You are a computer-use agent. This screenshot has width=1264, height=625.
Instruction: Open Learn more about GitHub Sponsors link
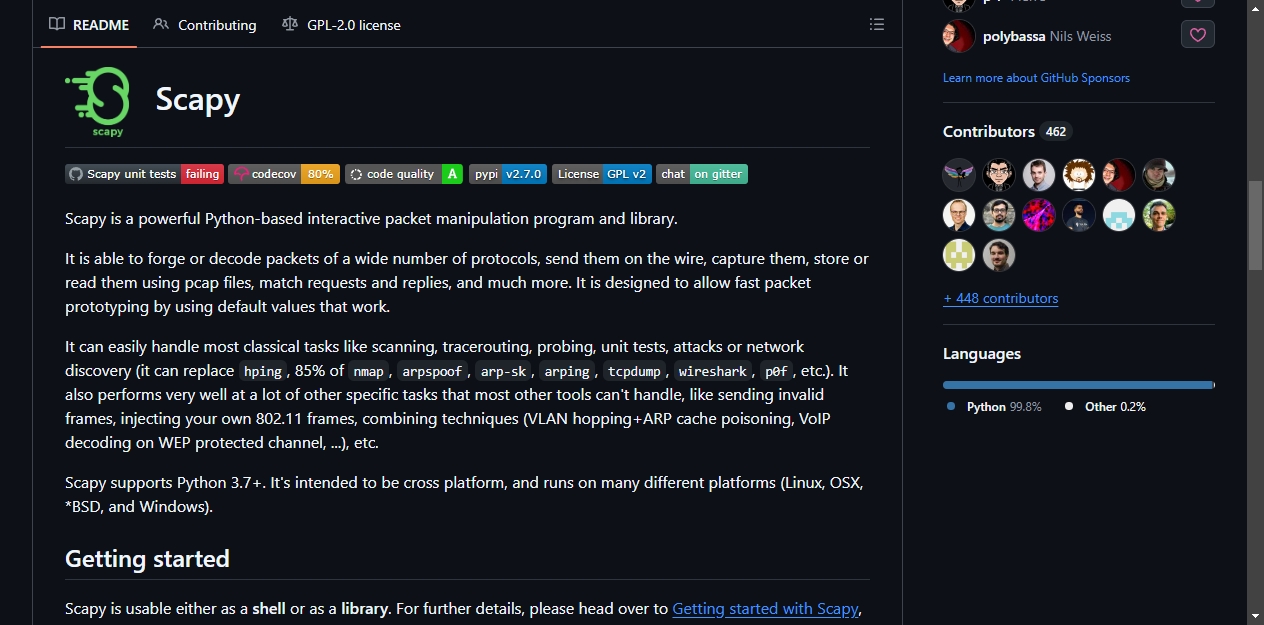[x=1036, y=78]
